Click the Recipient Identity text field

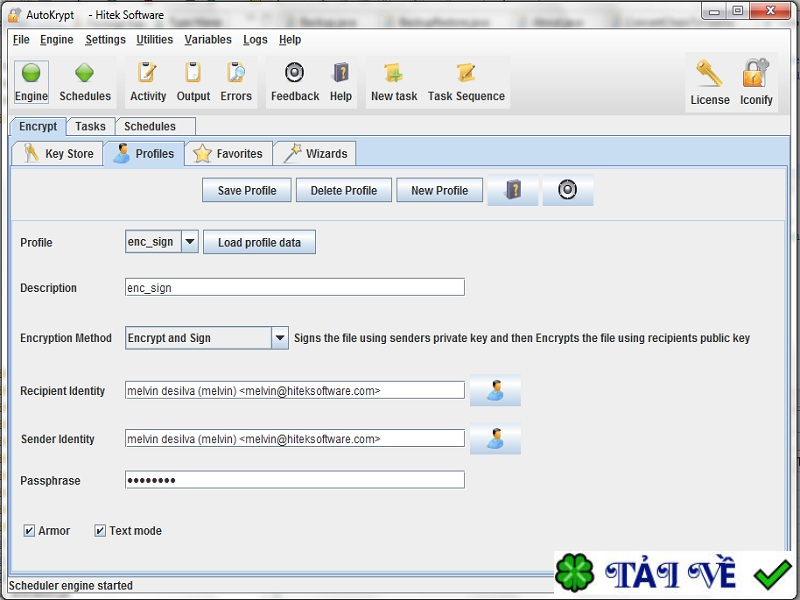pos(295,390)
